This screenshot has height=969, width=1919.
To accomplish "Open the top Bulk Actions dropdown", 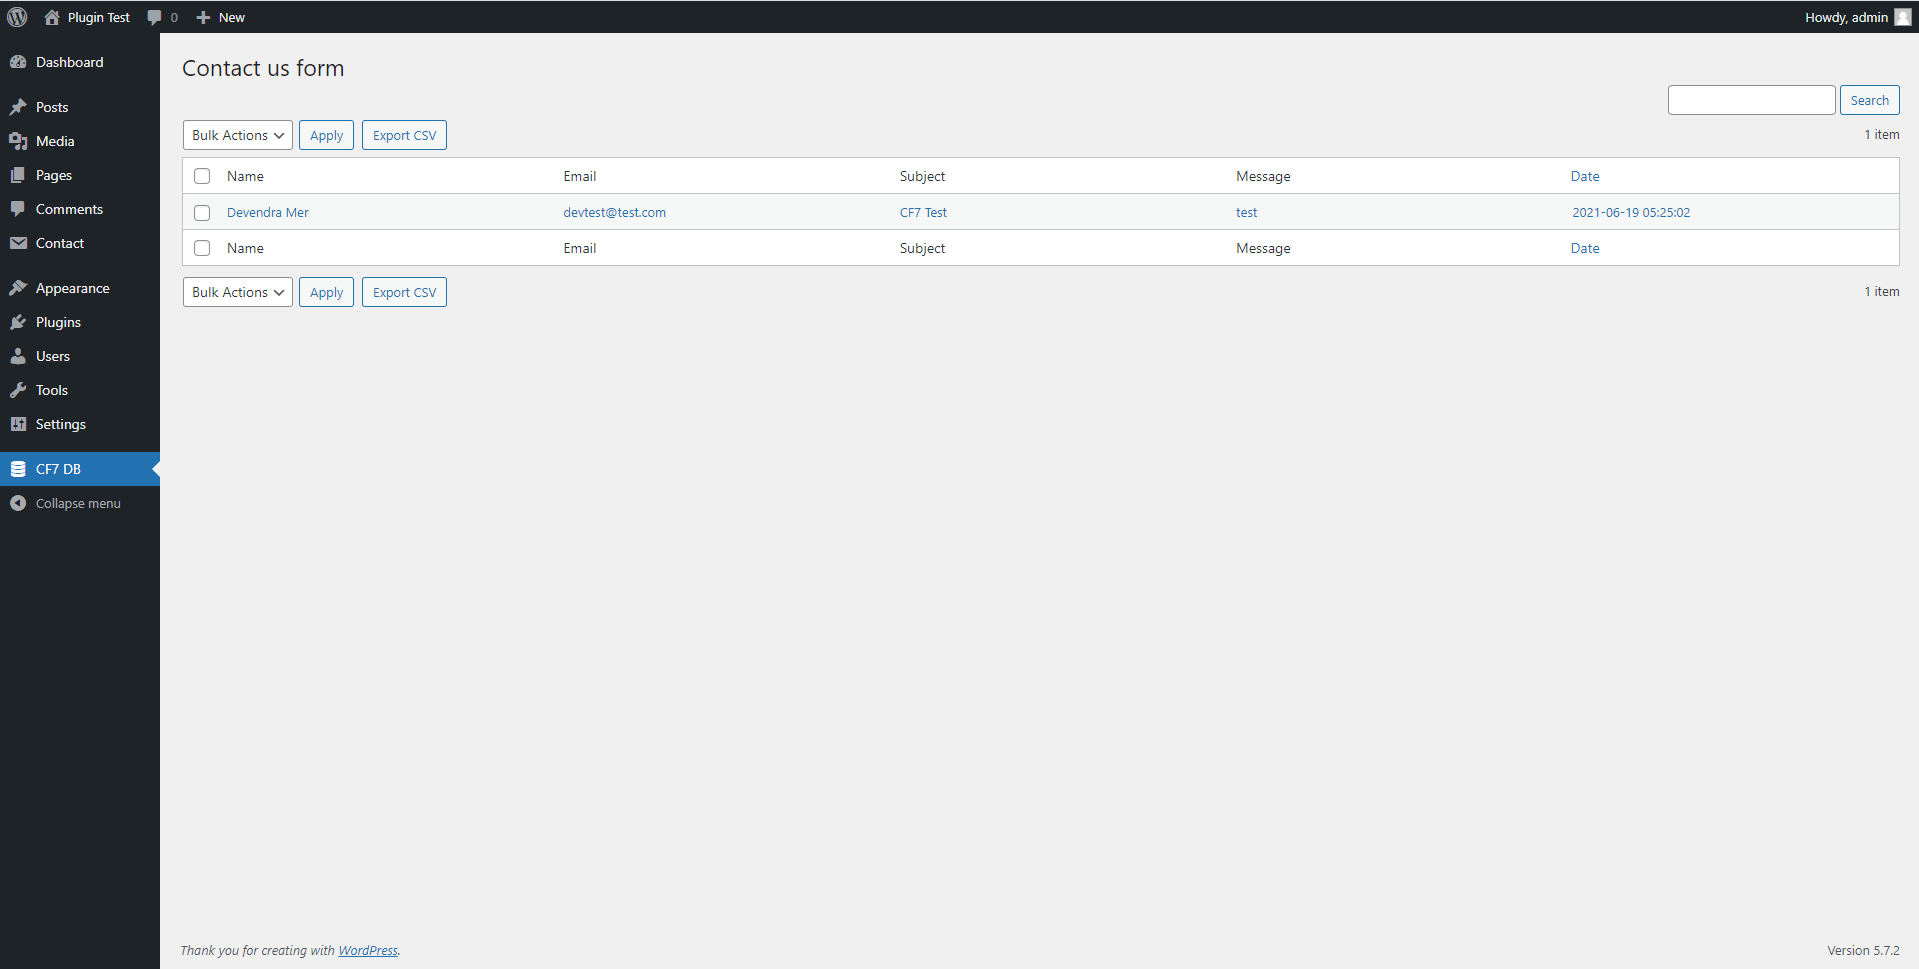I will [238, 135].
